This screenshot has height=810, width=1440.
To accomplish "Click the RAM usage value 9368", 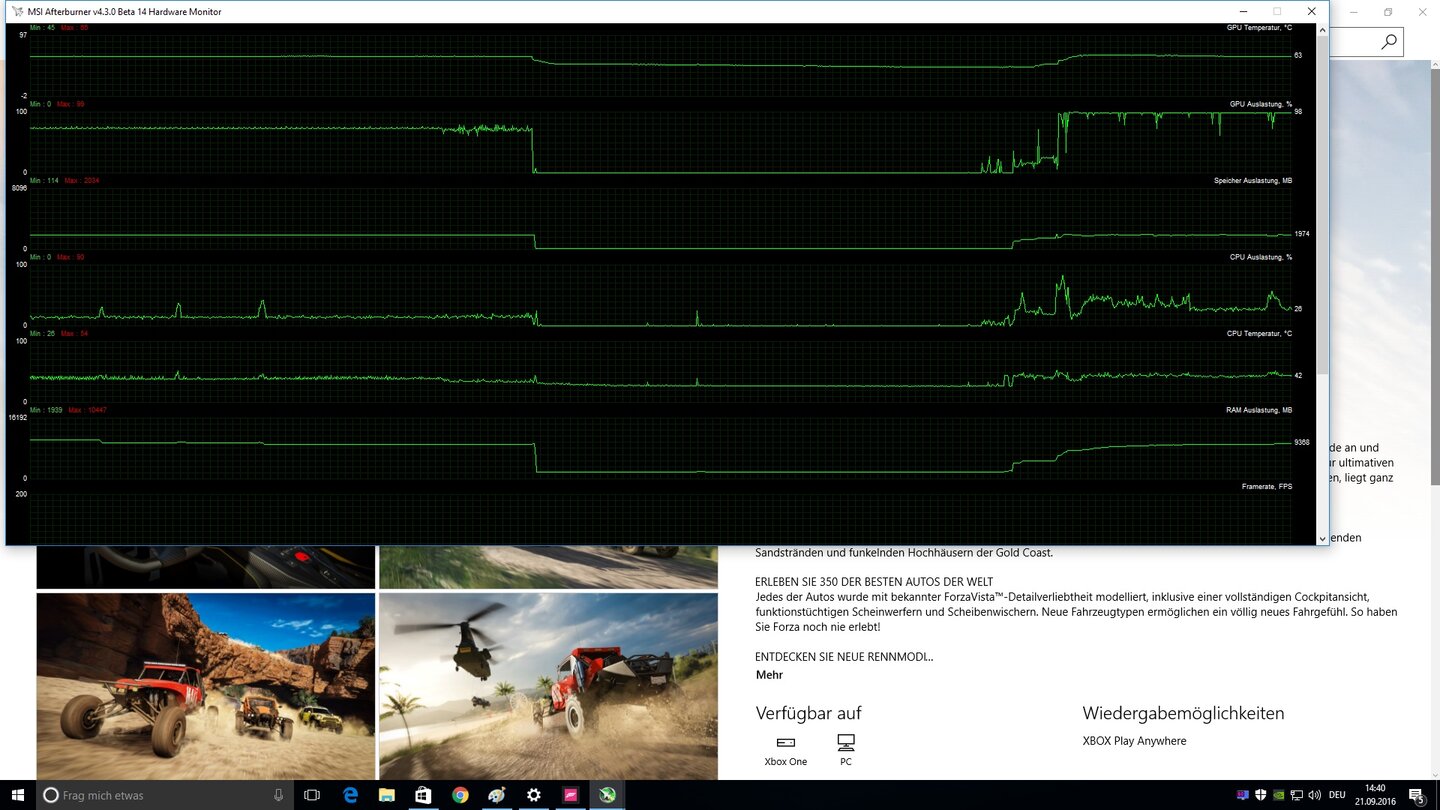I will [x=1301, y=442].
